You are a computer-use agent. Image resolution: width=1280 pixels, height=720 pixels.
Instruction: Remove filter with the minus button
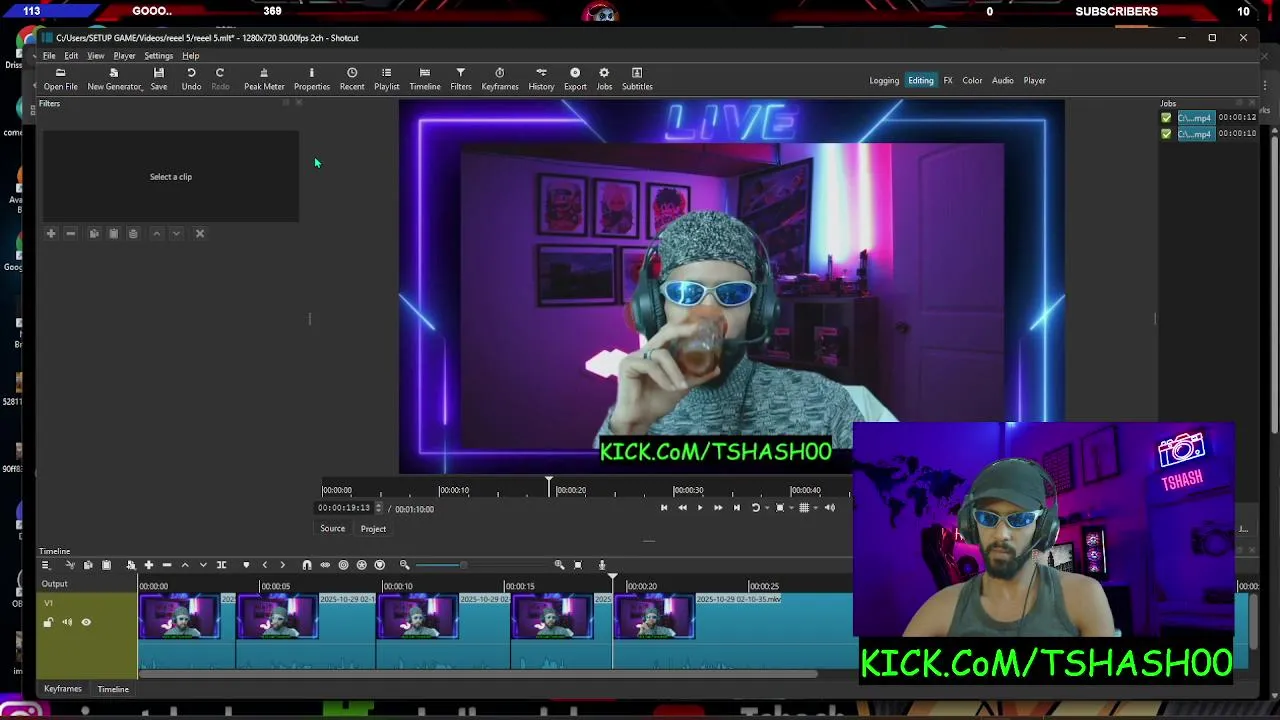click(x=70, y=233)
